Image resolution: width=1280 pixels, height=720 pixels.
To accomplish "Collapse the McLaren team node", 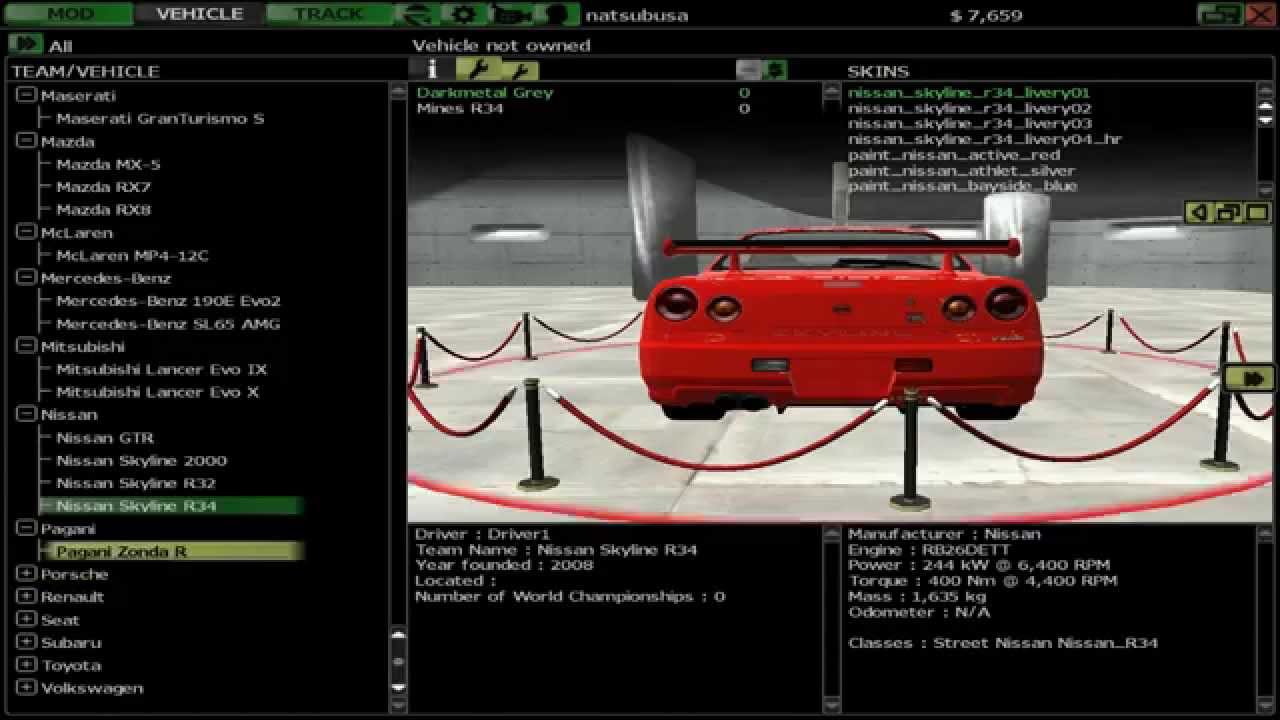I will [x=26, y=232].
